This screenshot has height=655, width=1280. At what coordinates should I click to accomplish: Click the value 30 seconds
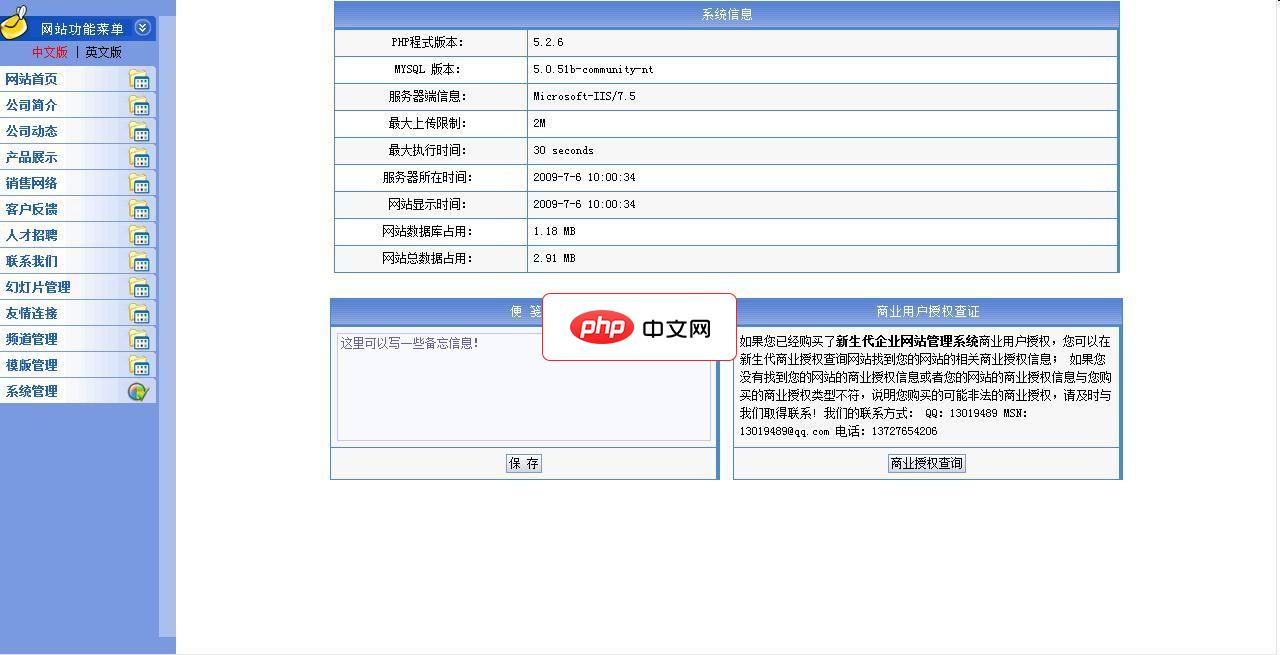point(563,151)
